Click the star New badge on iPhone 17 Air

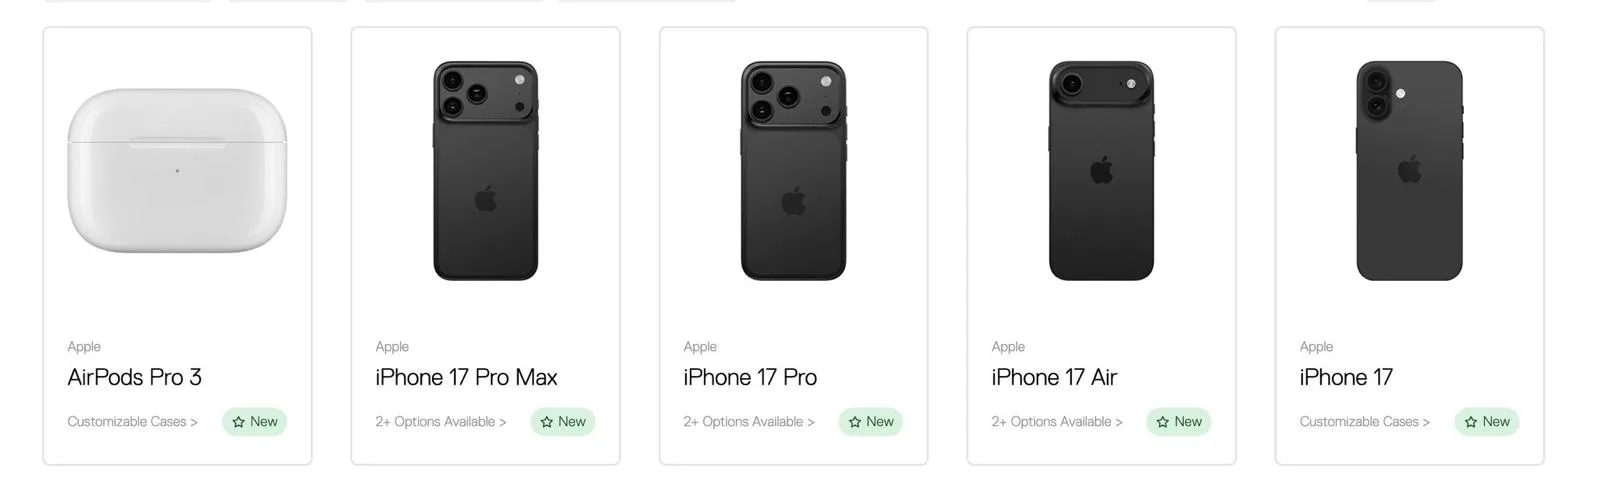(1179, 422)
